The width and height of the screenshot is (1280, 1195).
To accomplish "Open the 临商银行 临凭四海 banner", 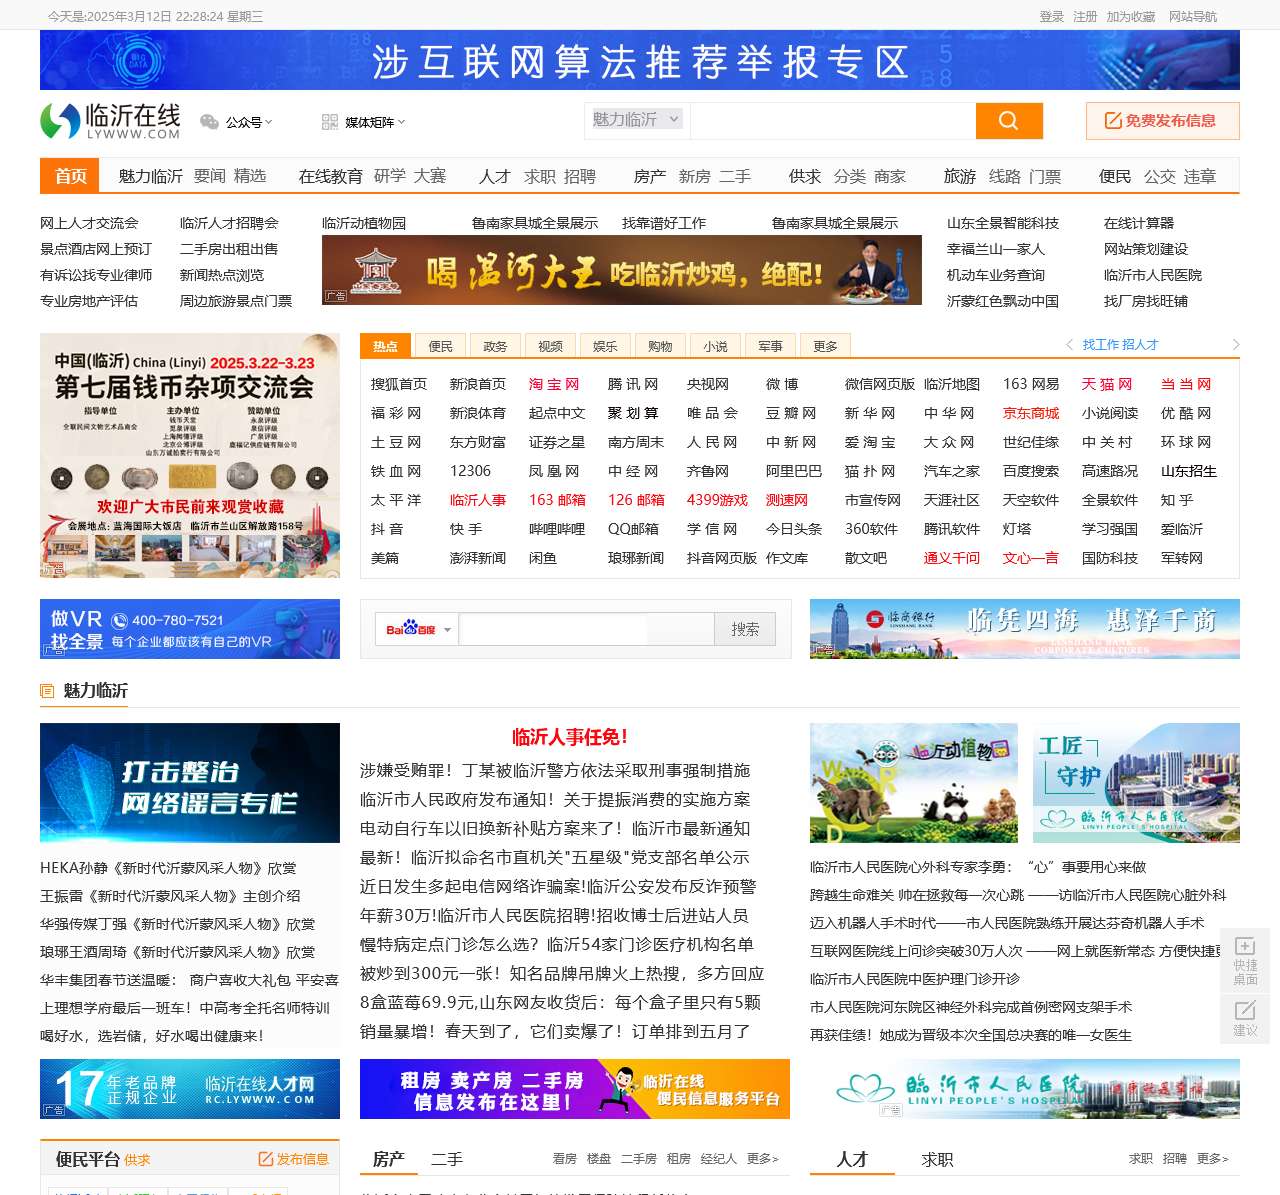I will pyautogui.click(x=1025, y=629).
